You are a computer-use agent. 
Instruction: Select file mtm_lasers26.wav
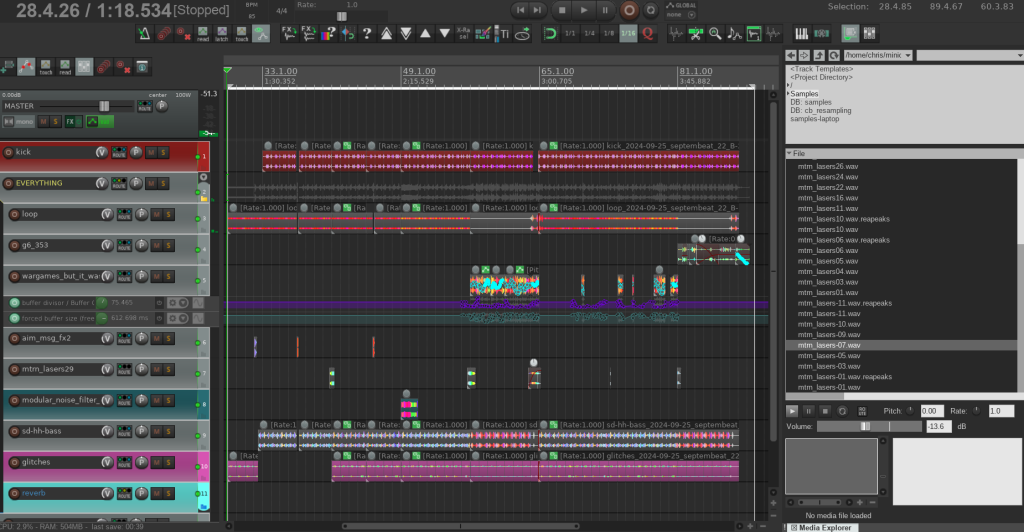(x=827, y=166)
